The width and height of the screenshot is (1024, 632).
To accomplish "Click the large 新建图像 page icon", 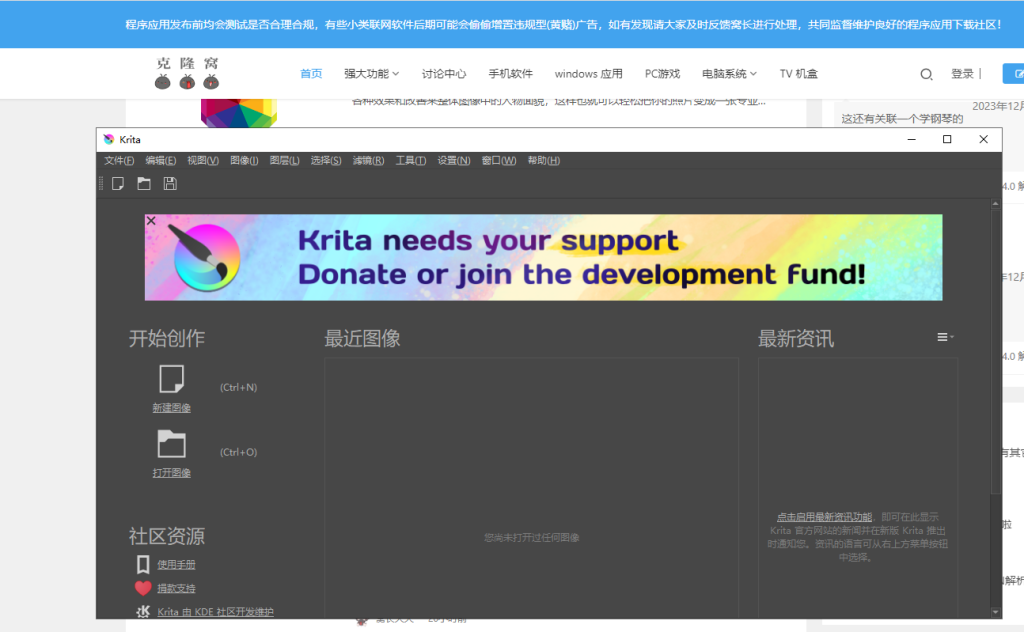I will (x=171, y=379).
